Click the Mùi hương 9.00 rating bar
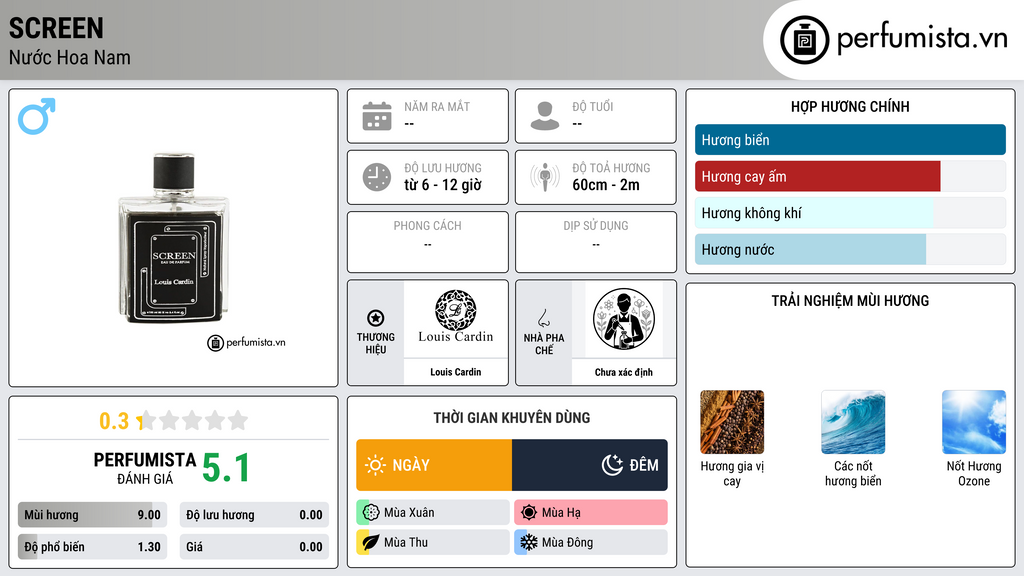Screen dimensions: 1024x576 [x=92, y=515]
